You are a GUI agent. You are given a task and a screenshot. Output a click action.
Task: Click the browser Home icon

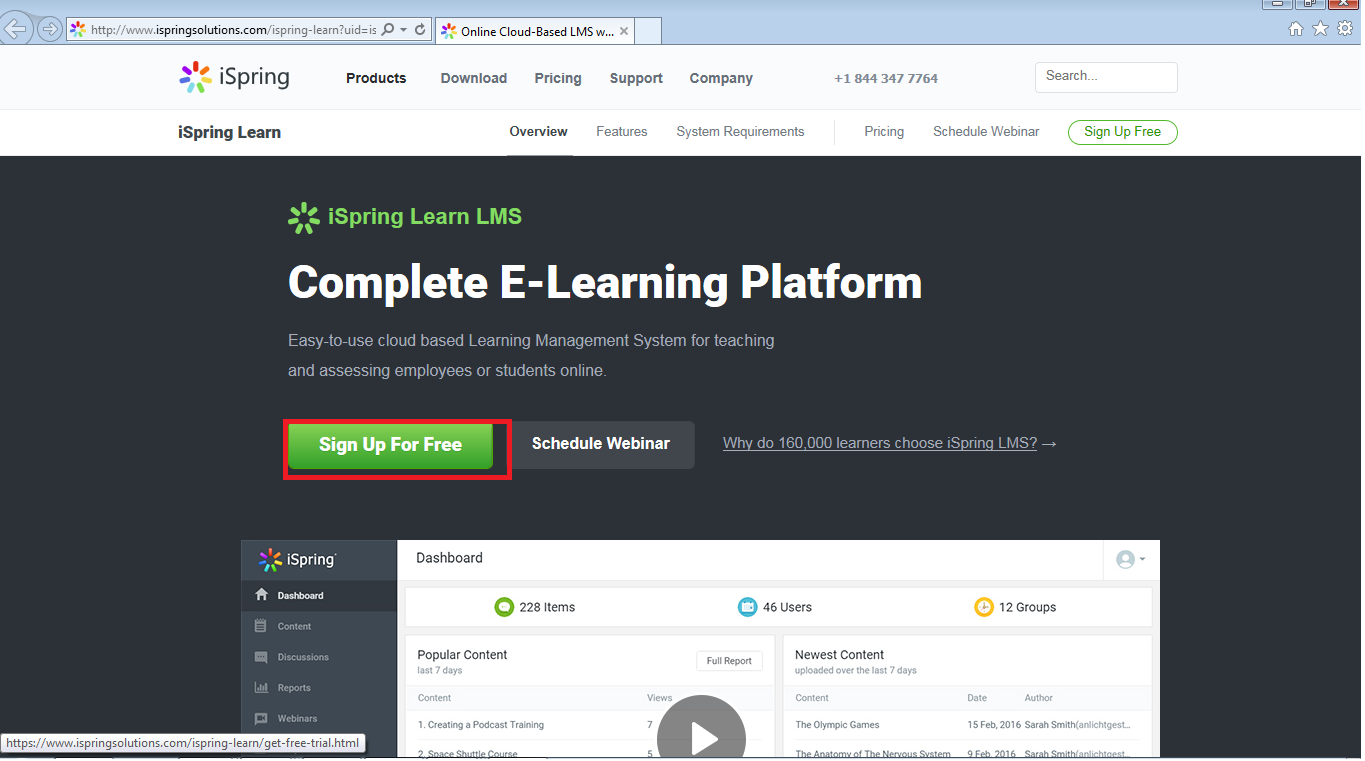click(1296, 29)
